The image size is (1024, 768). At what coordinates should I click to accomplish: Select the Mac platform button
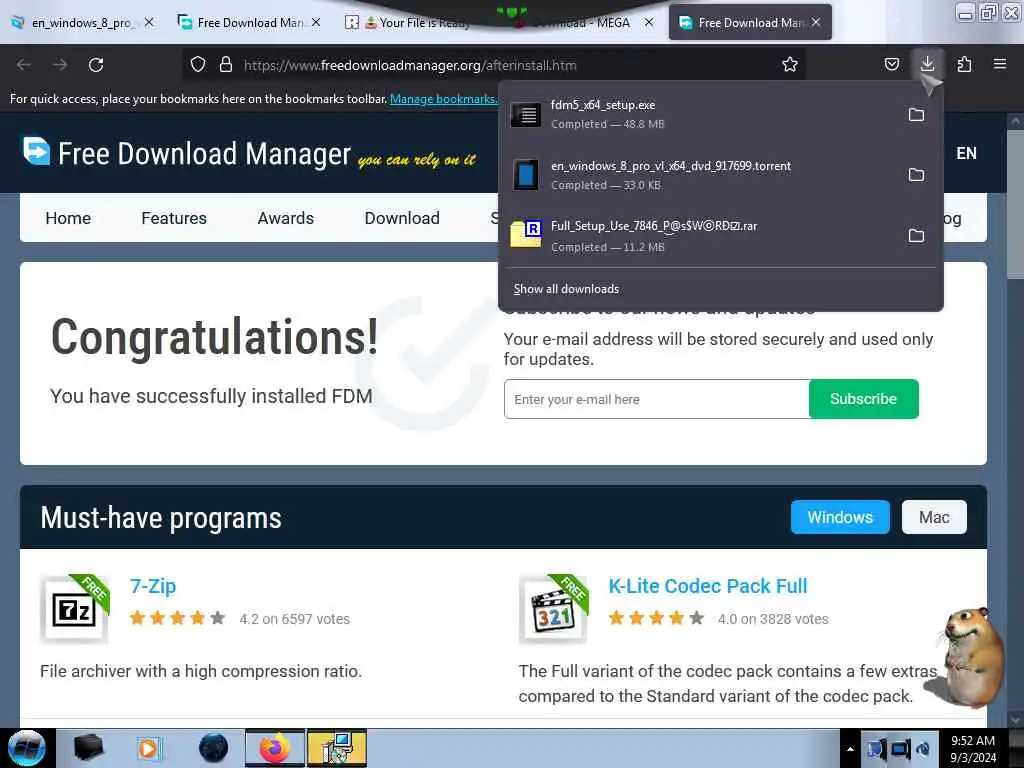click(934, 517)
